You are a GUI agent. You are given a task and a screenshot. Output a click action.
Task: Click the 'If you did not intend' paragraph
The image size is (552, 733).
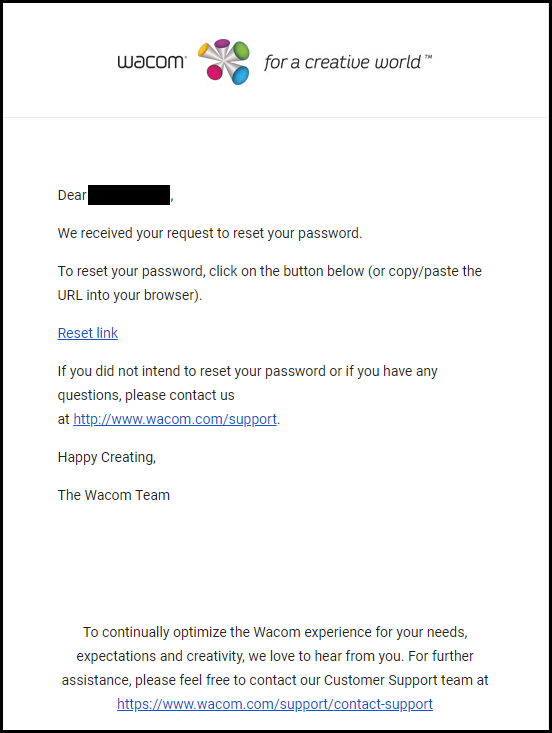[248, 395]
